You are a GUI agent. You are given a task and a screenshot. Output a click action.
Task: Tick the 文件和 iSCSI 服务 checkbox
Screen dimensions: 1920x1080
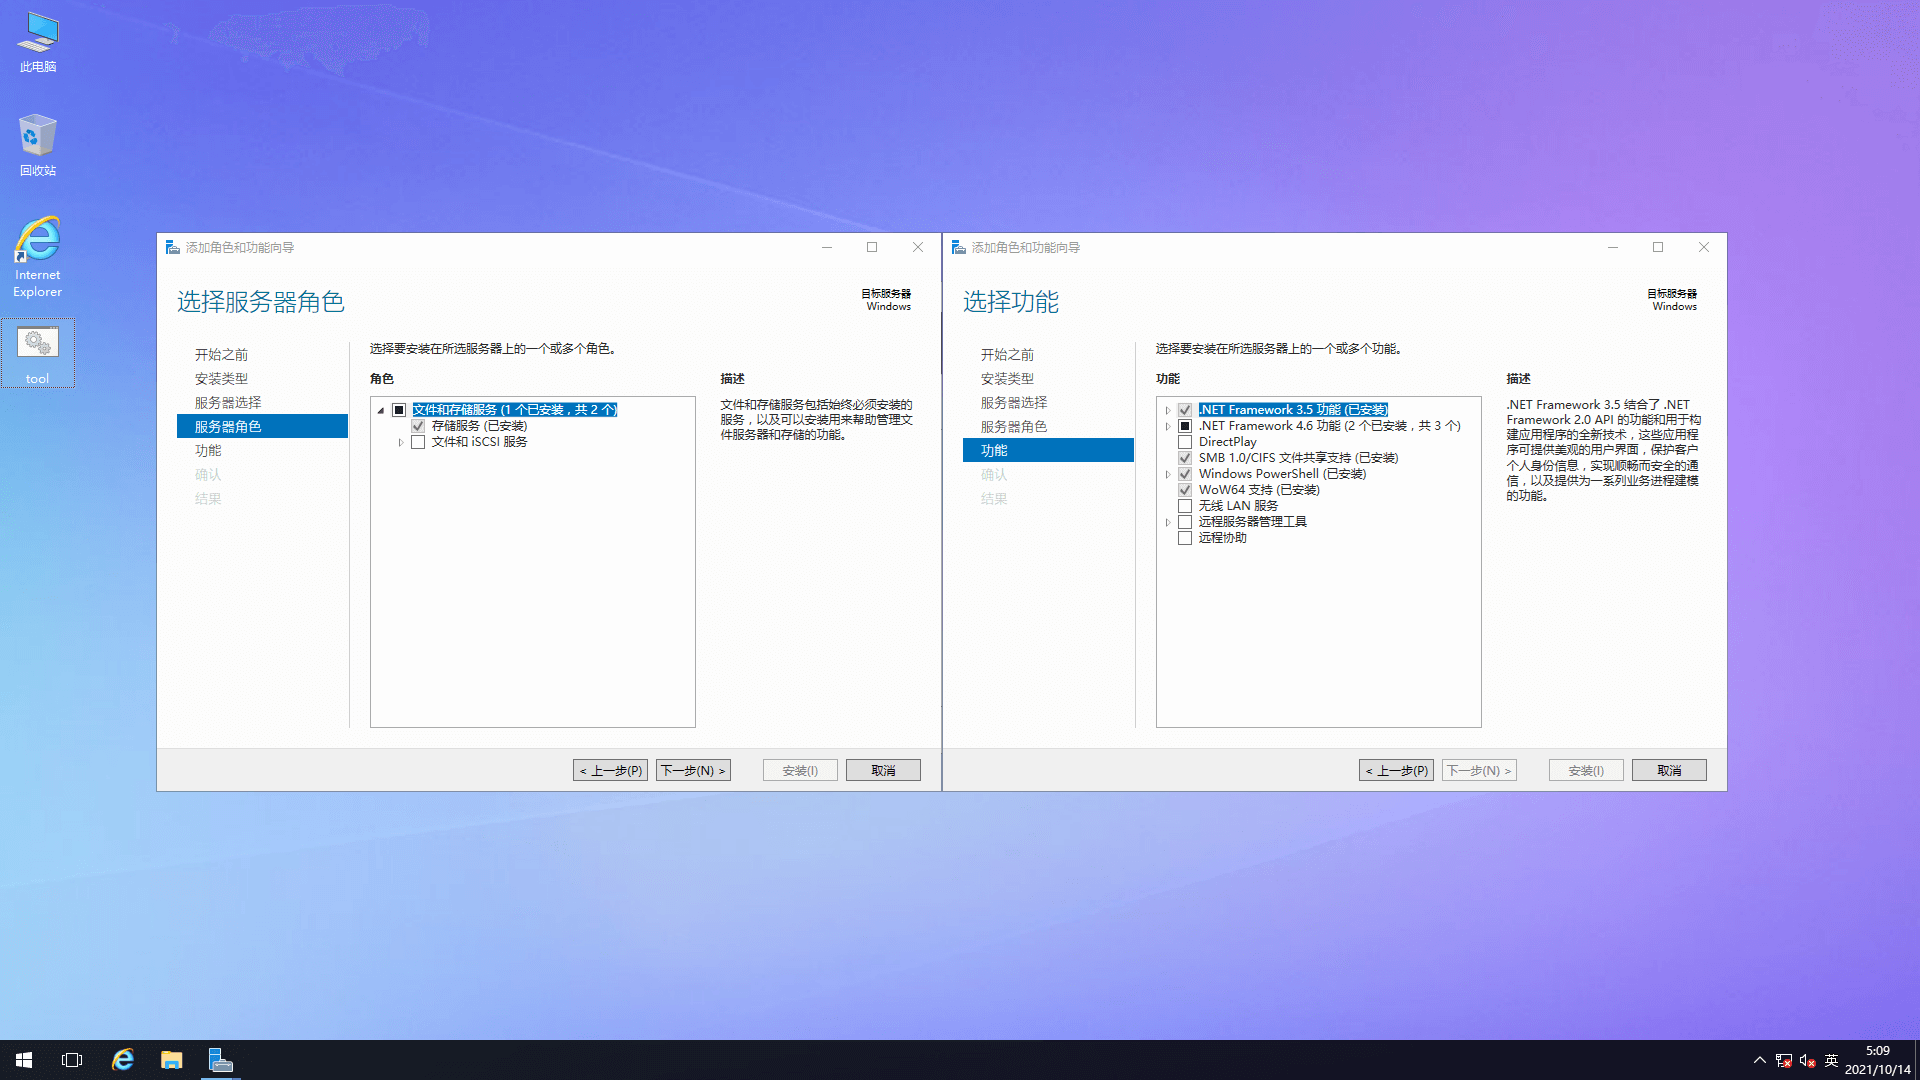point(418,442)
